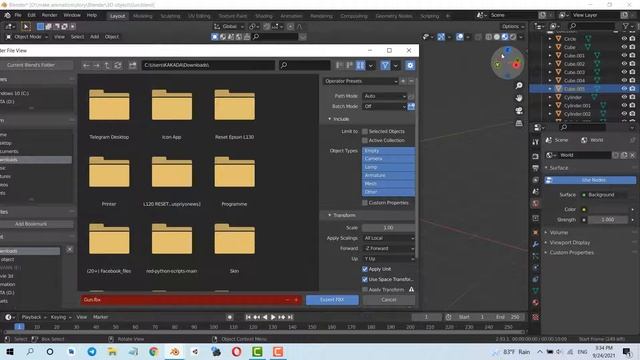This screenshot has width=640, height=360.
Task: Open the Apply Scalings dropdown
Action: click(x=388, y=238)
